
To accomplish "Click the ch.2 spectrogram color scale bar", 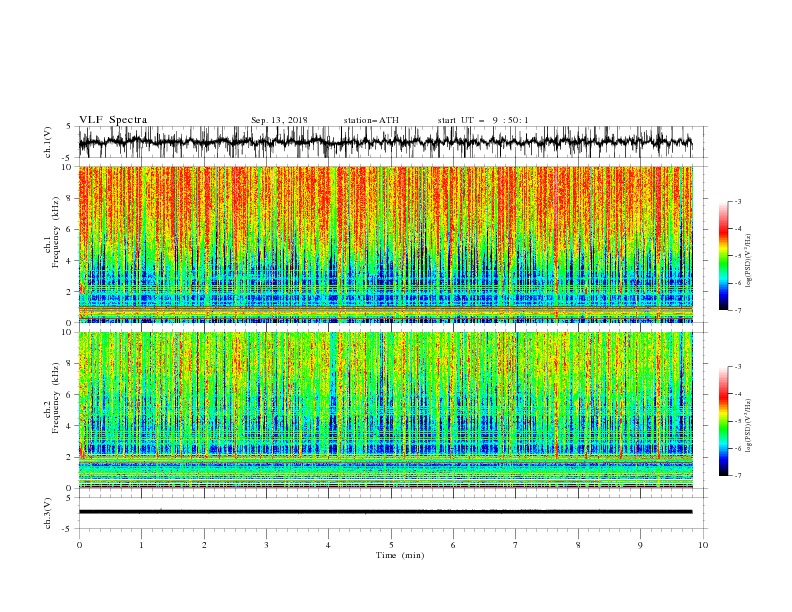I will 724,421.
